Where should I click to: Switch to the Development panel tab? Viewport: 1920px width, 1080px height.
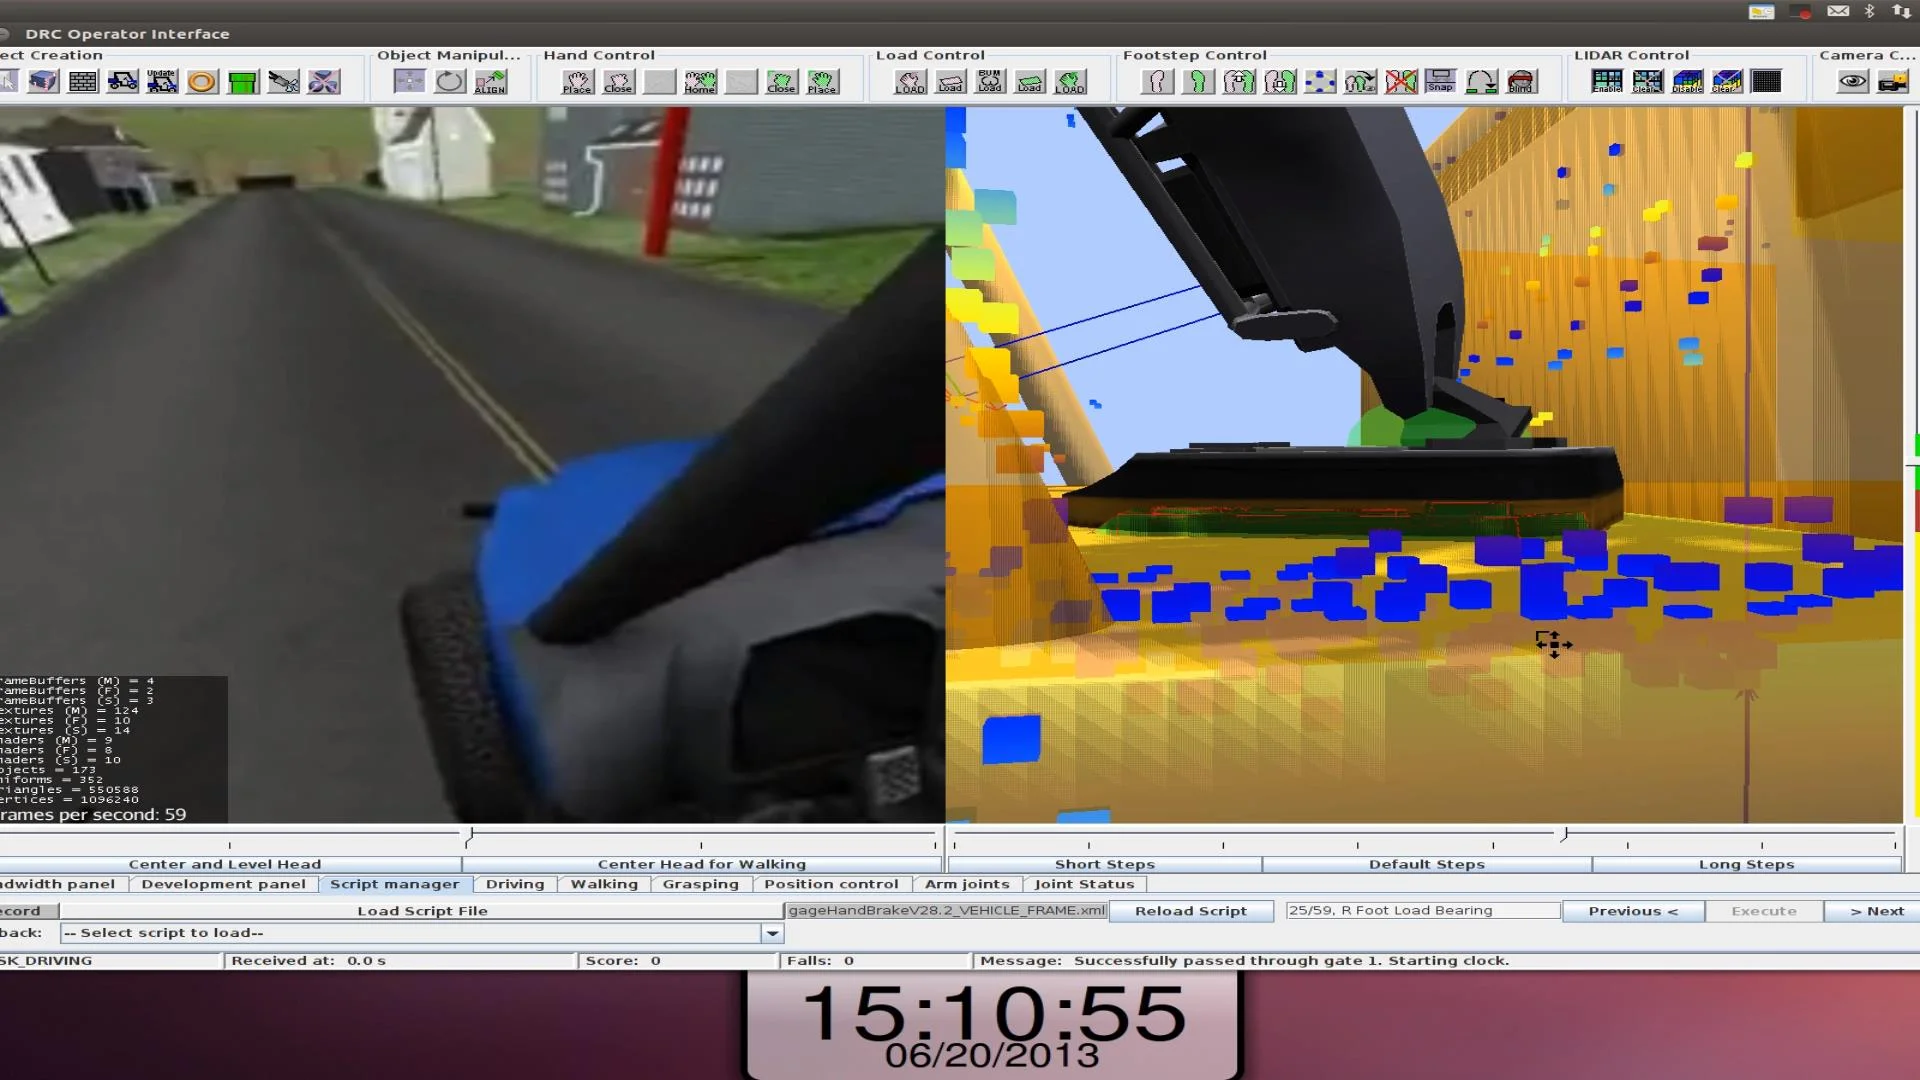(223, 884)
